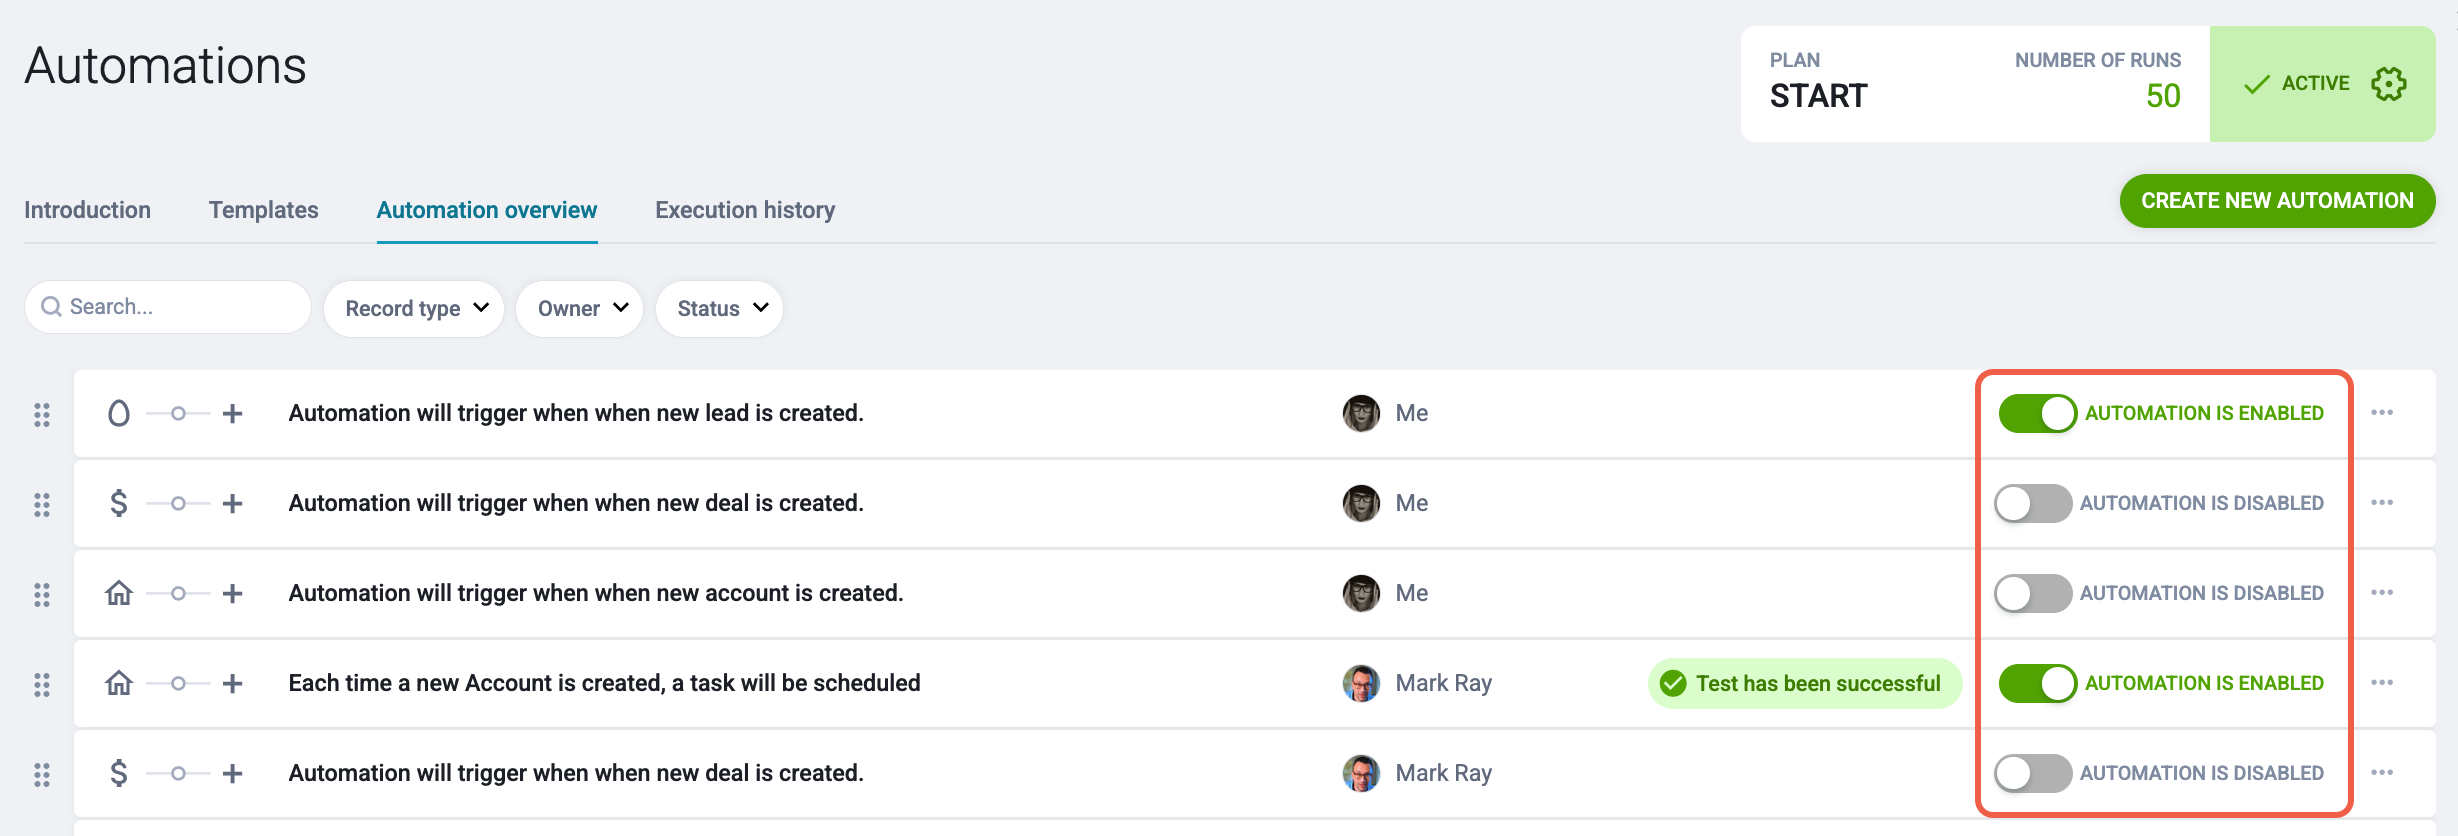The height and width of the screenshot is (836, 2458).
Task: Click Create New Automation button
Action: coord(2277,201)
